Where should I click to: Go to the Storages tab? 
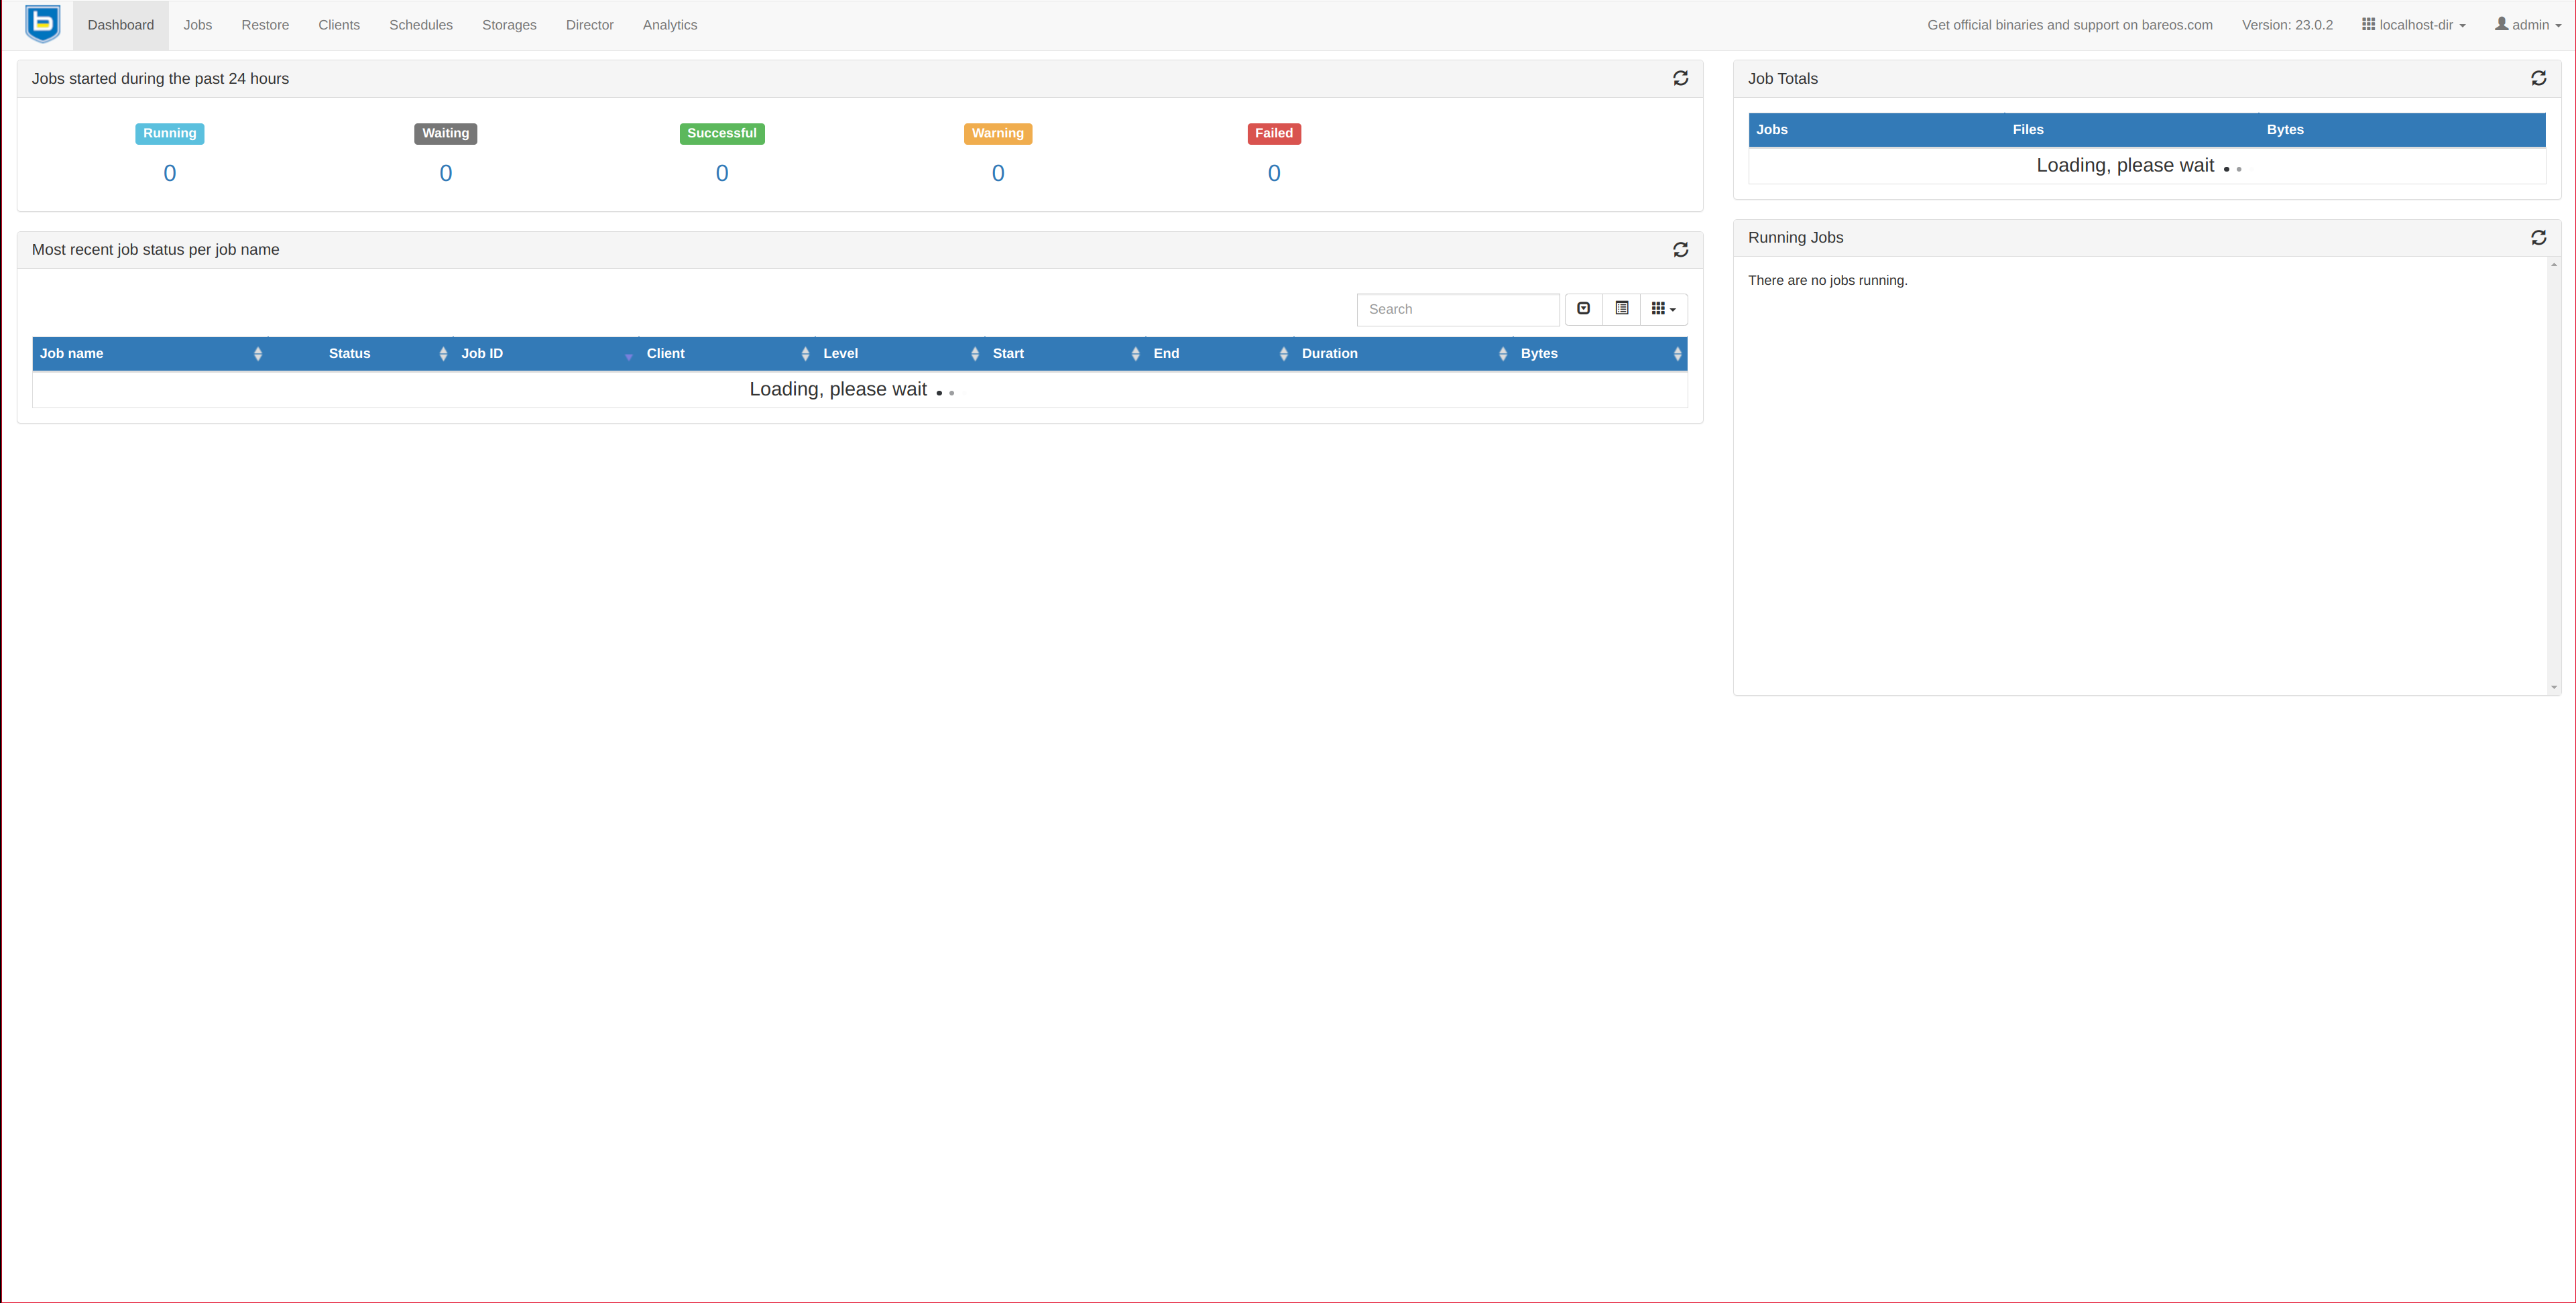click(509, 25)
